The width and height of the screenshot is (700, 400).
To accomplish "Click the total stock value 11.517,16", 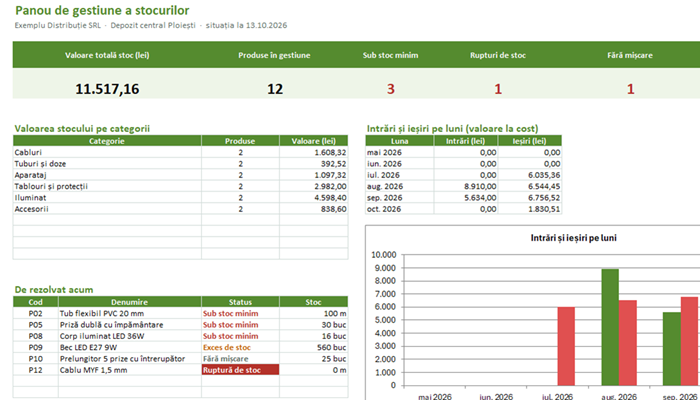I will click(x=107, y=89).
